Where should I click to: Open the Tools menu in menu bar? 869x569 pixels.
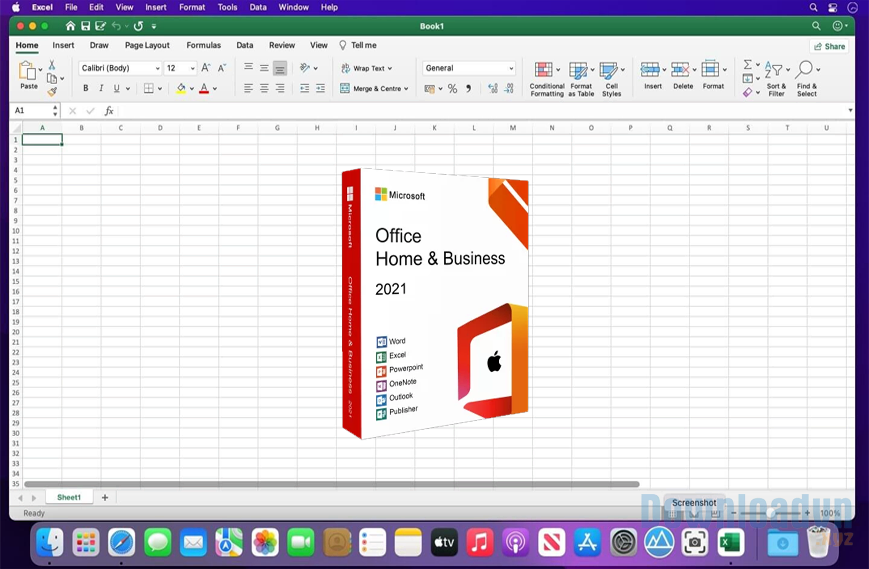click(227, 7)
